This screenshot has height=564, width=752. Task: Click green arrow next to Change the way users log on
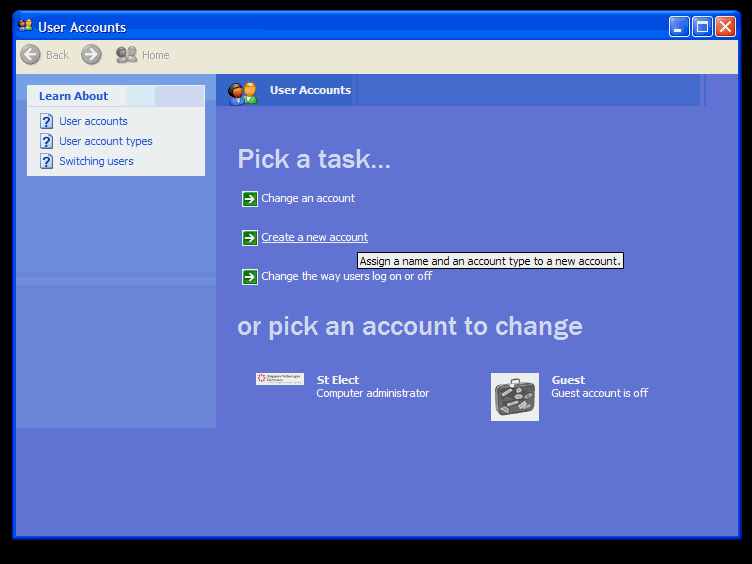(x=250, y=277)
